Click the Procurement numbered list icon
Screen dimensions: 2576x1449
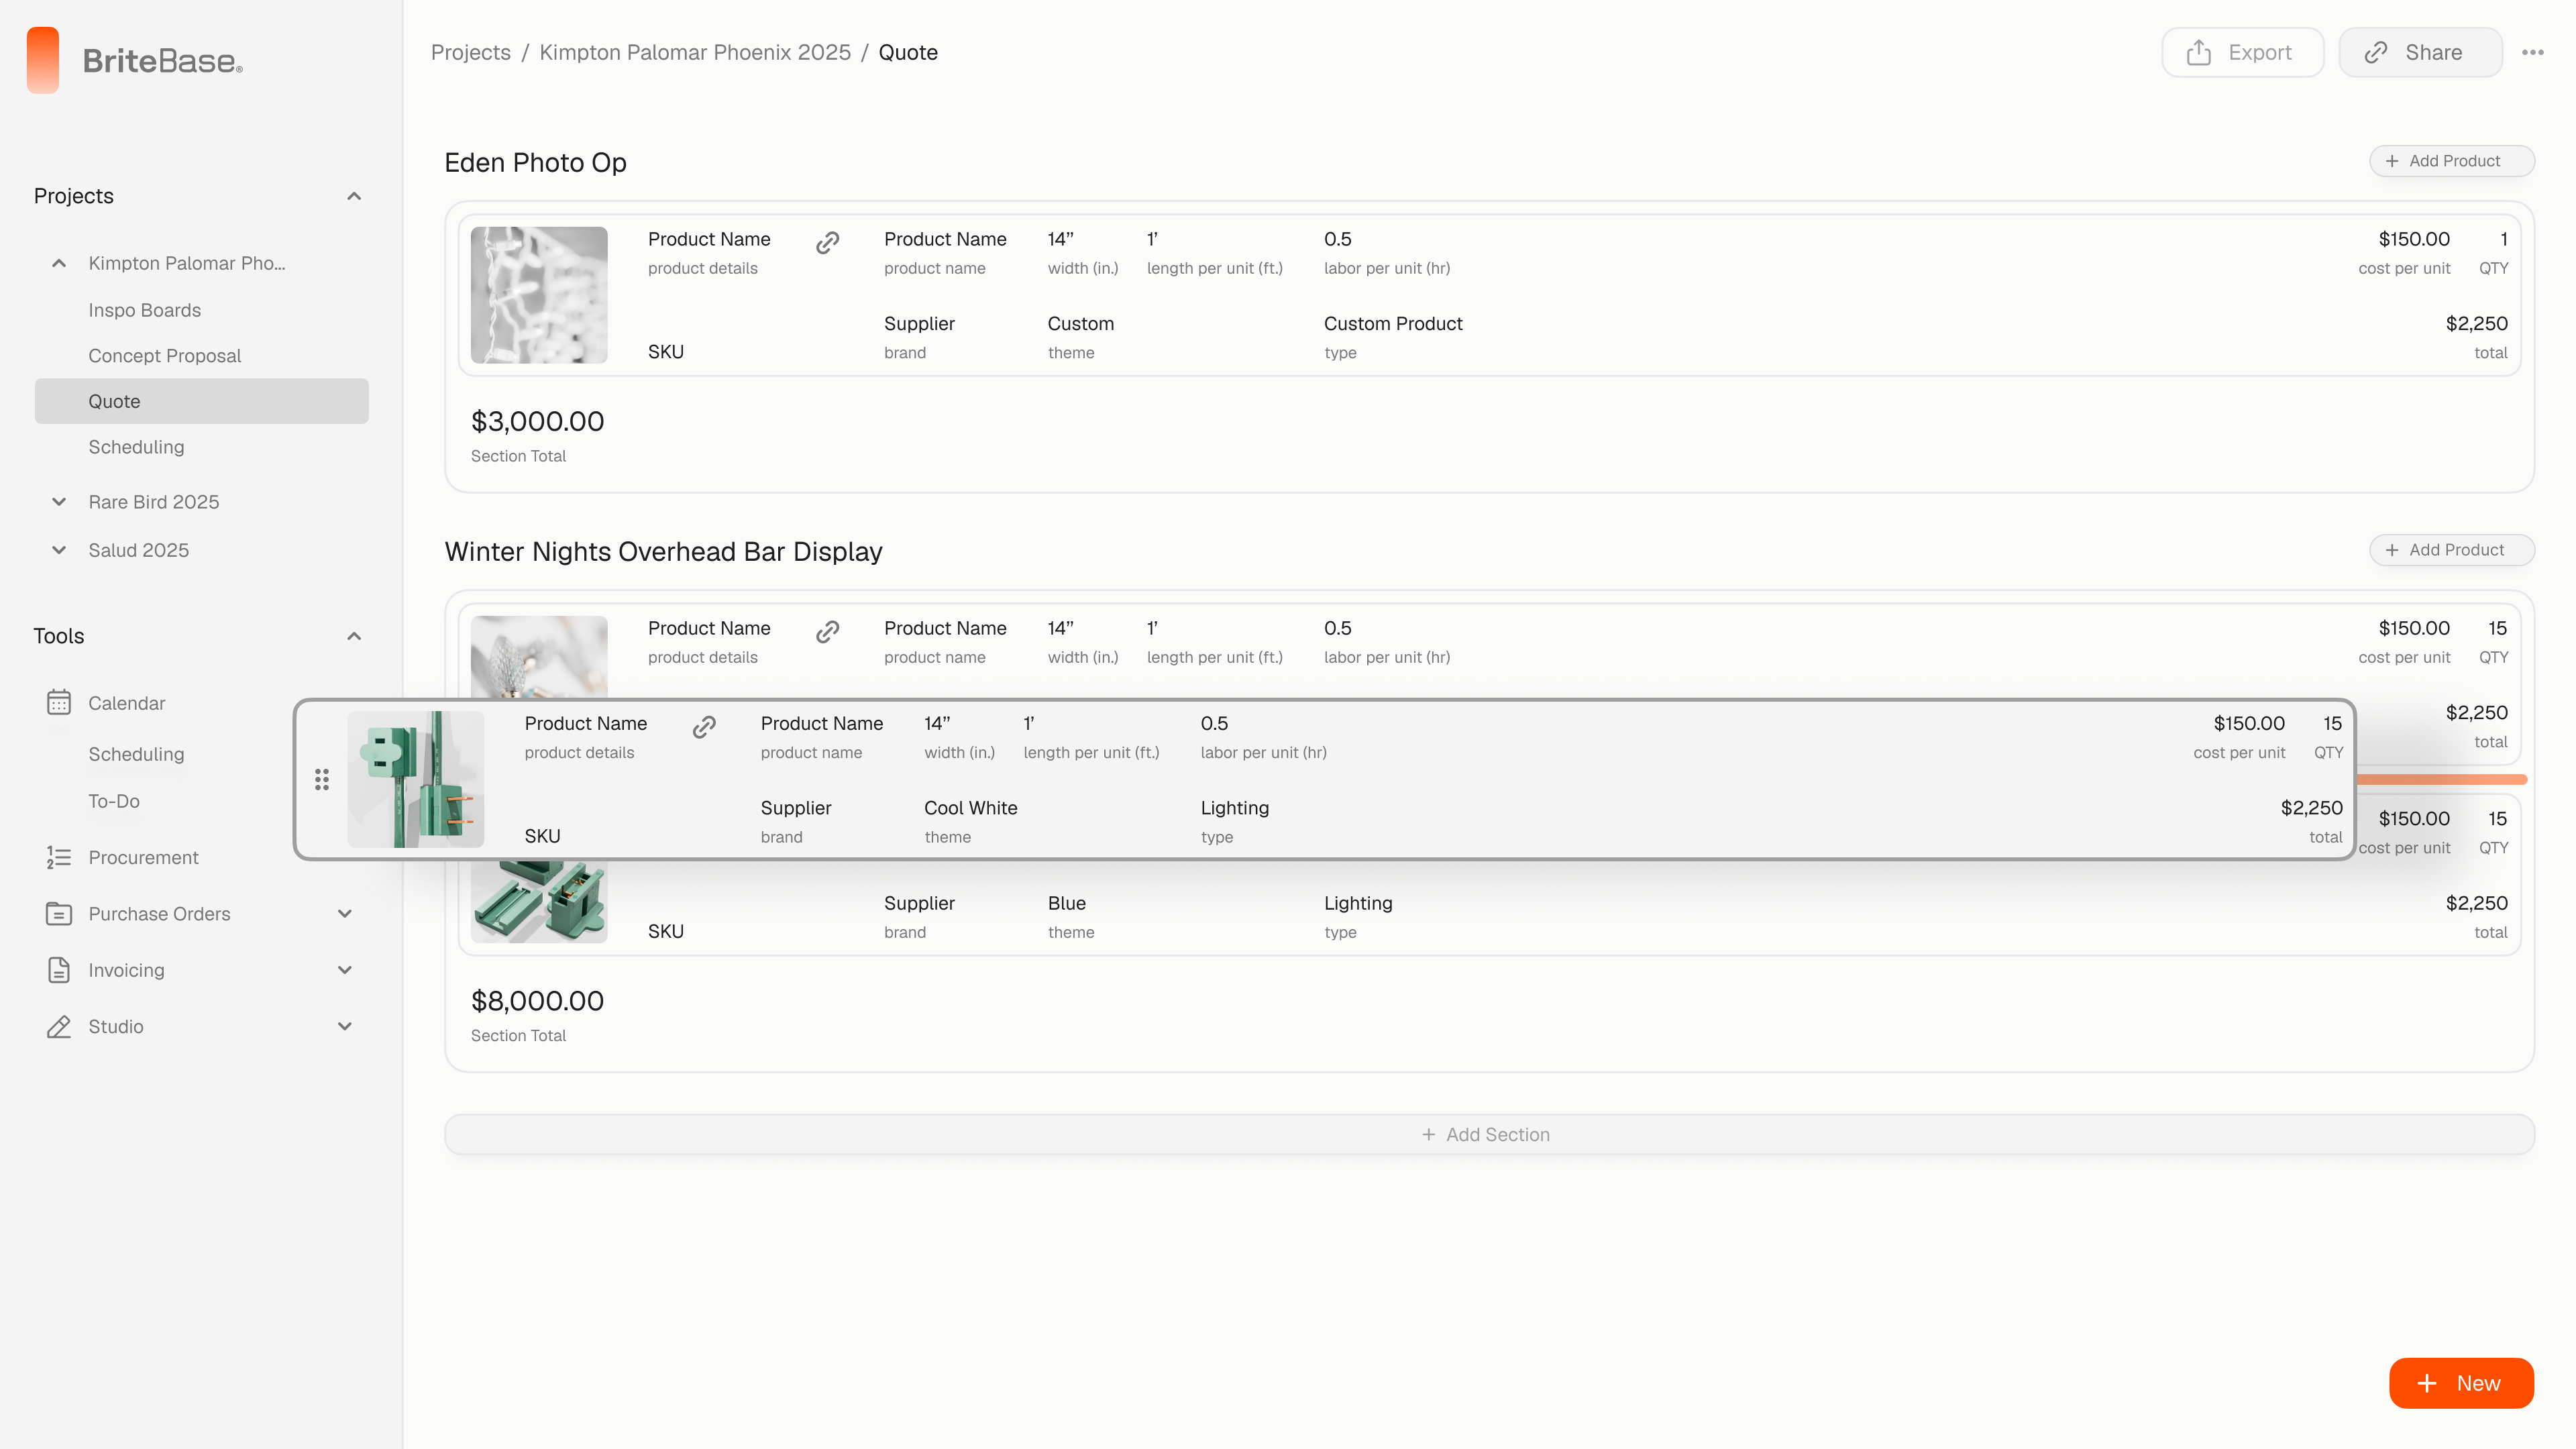pos(59,857)
